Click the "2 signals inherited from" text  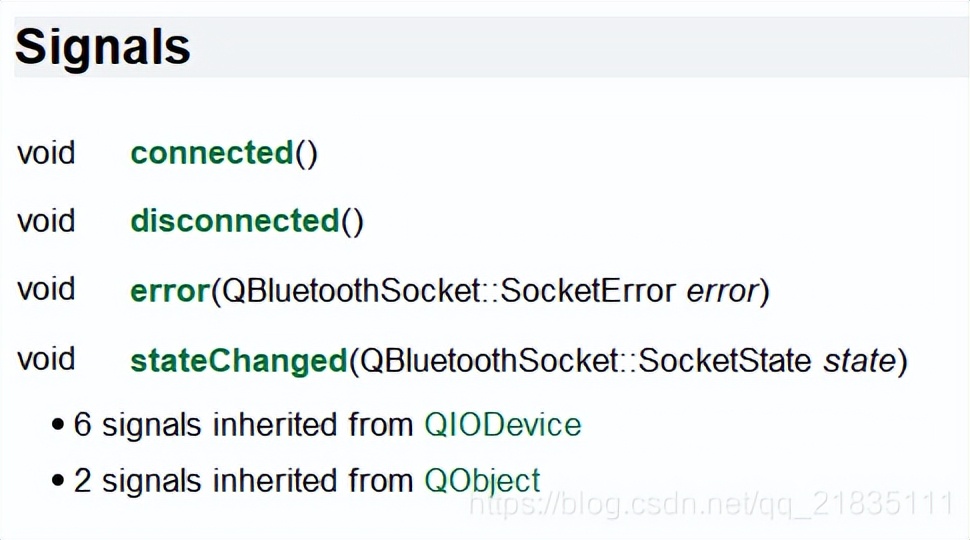tap(244, 480)
